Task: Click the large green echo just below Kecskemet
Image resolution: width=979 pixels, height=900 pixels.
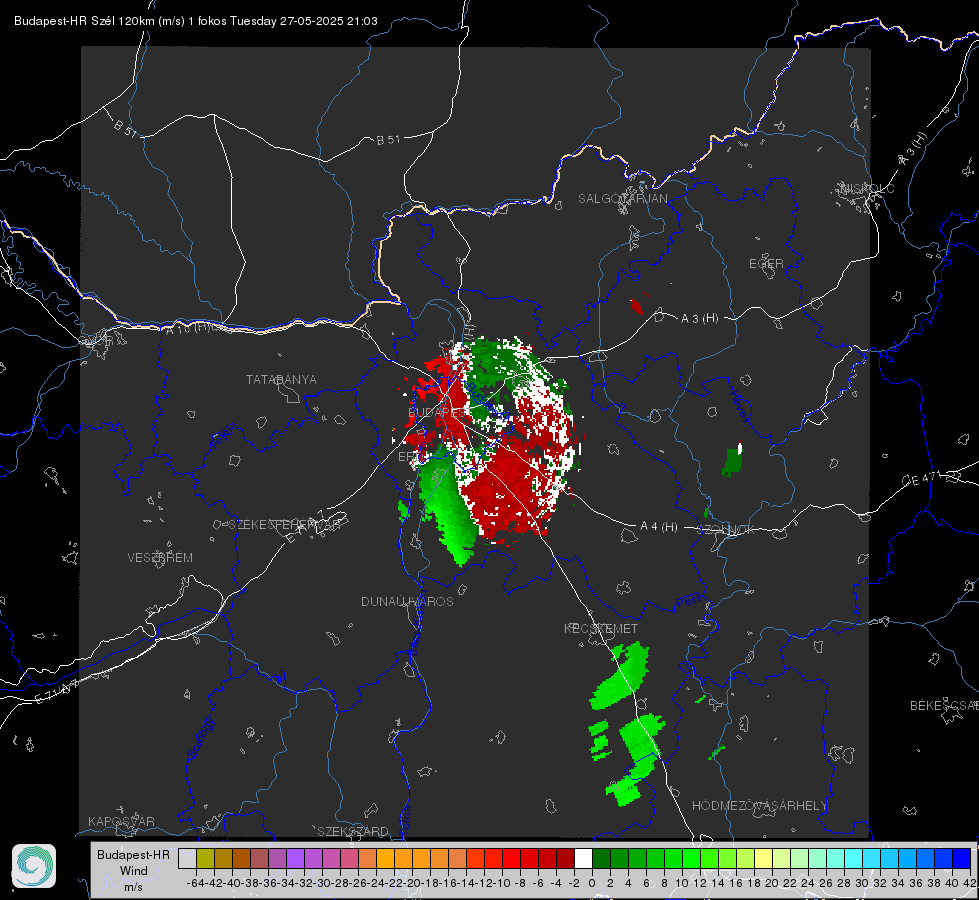Action: click(621, 676)
